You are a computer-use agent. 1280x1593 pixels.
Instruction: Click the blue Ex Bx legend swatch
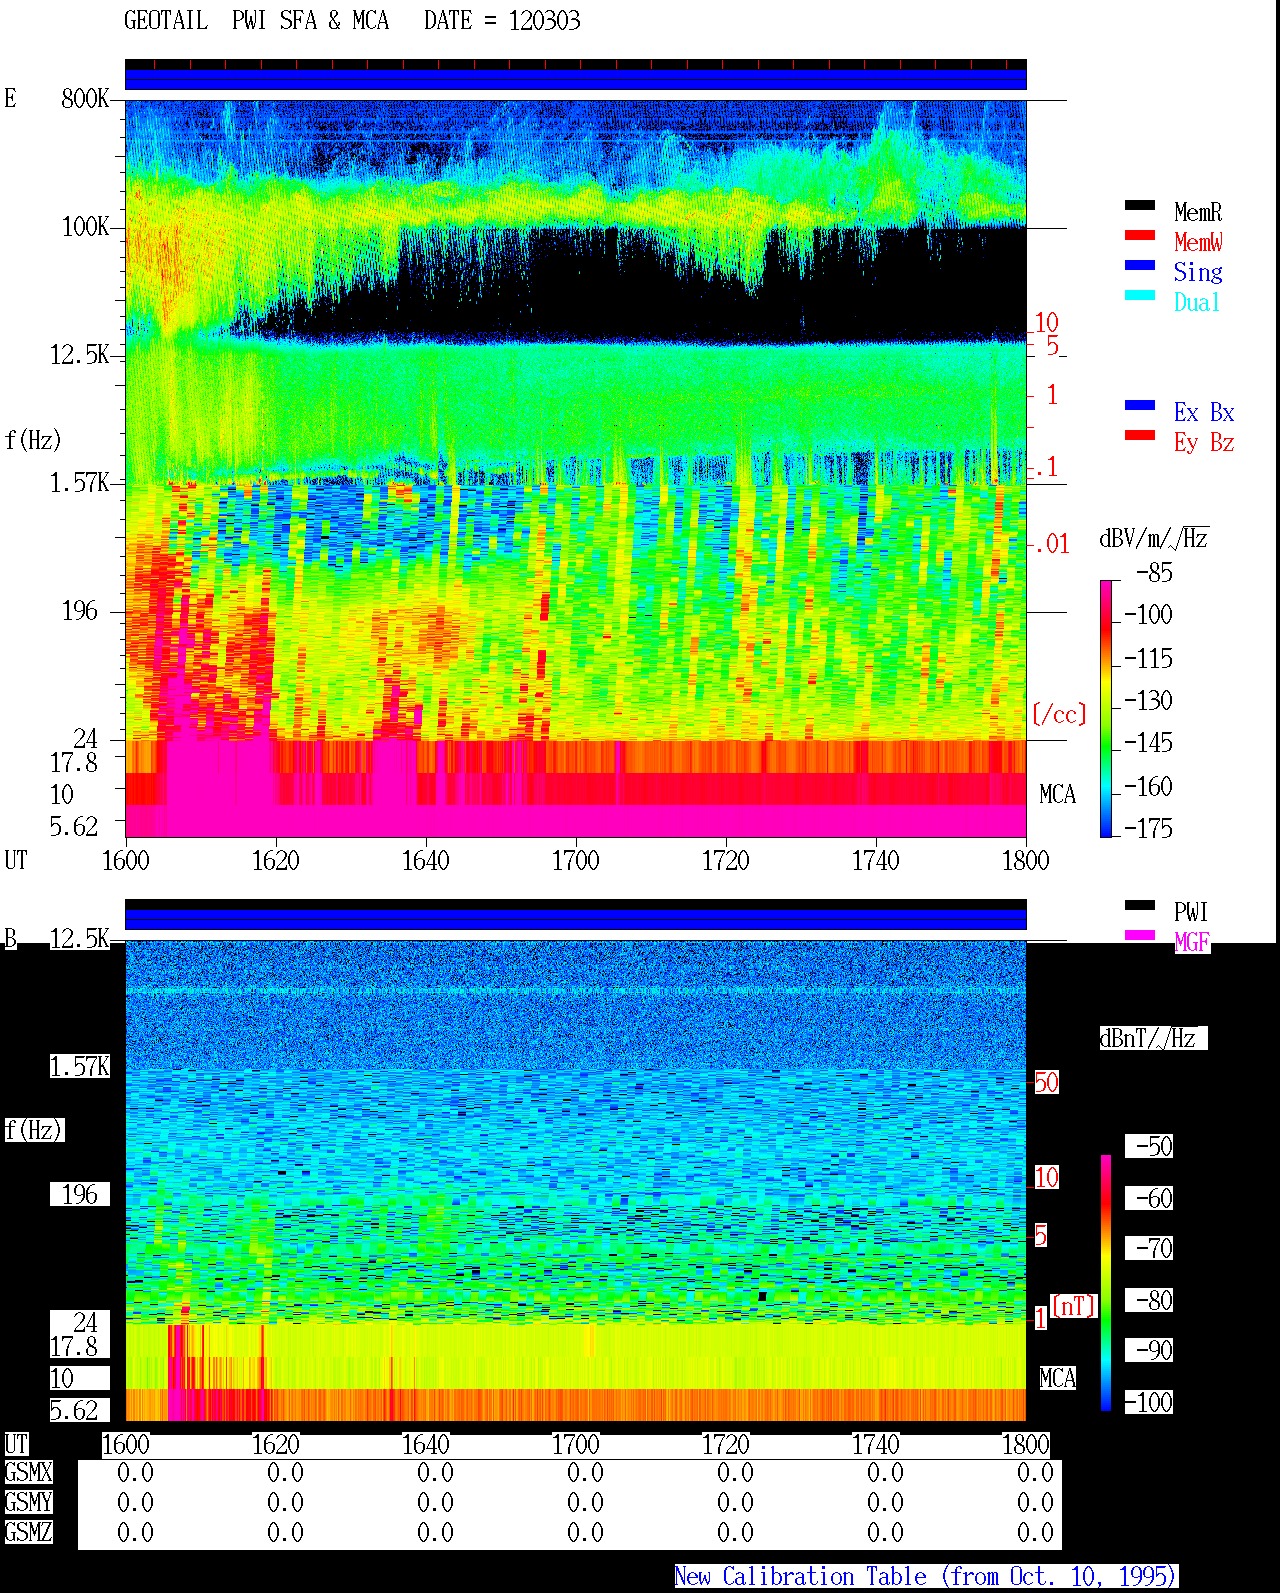pos(1140,405)
